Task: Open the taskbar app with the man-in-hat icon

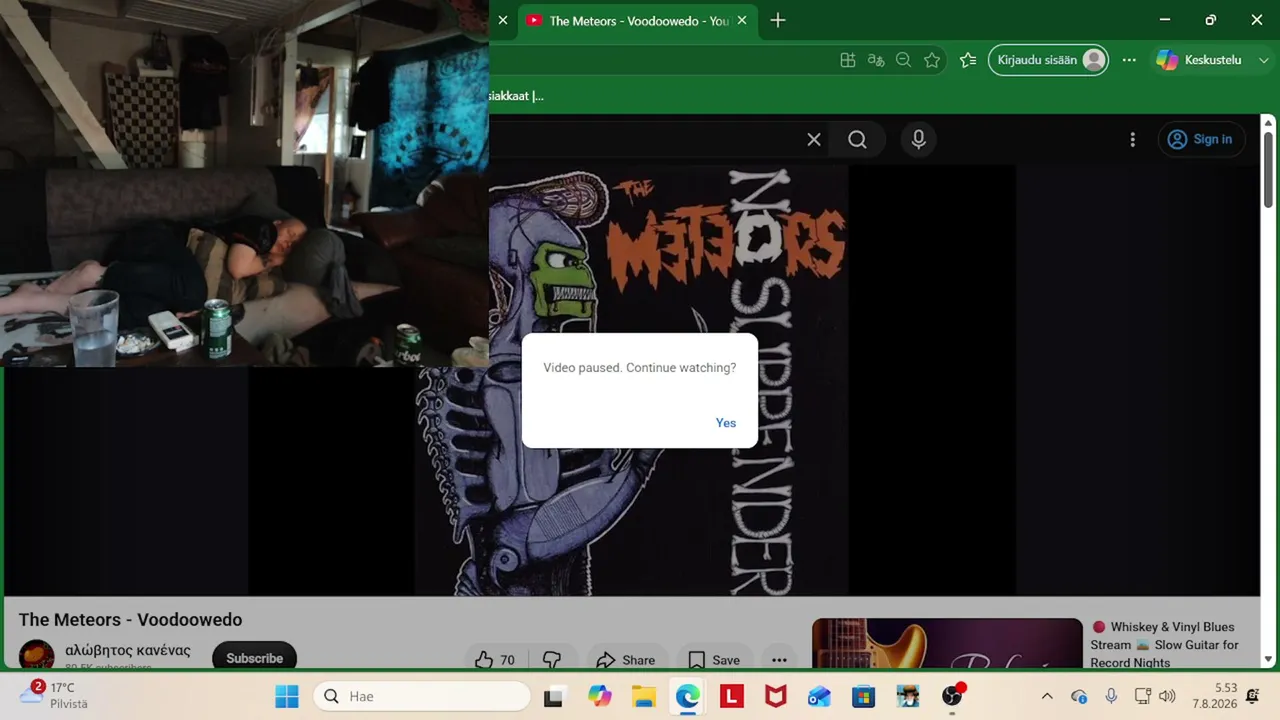Action: (908, 696)
